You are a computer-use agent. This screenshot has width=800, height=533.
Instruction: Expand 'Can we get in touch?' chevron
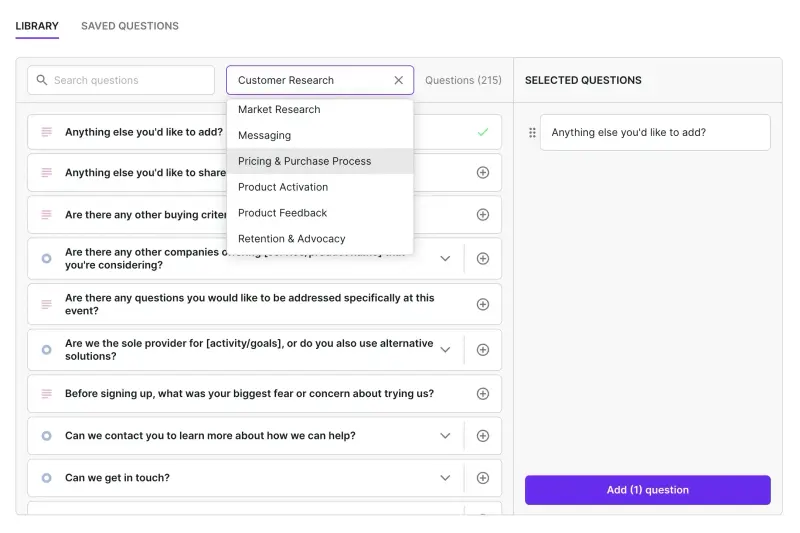[x=445, y=478]
